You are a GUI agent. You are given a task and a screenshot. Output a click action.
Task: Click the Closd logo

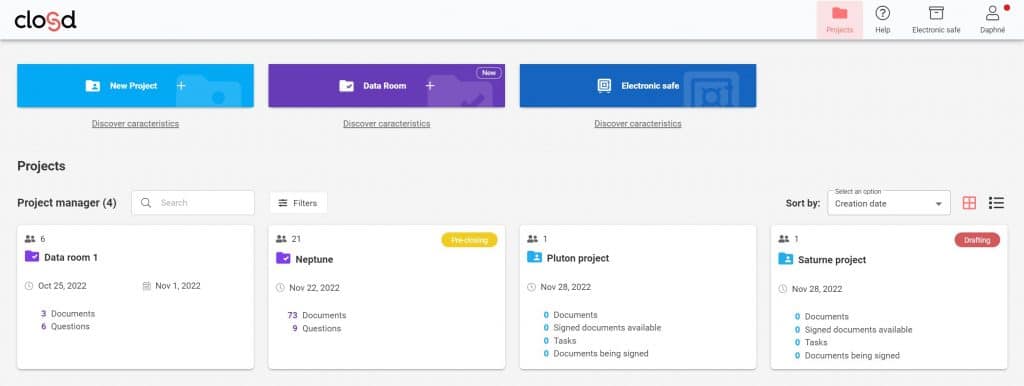(x=46, y=20)
